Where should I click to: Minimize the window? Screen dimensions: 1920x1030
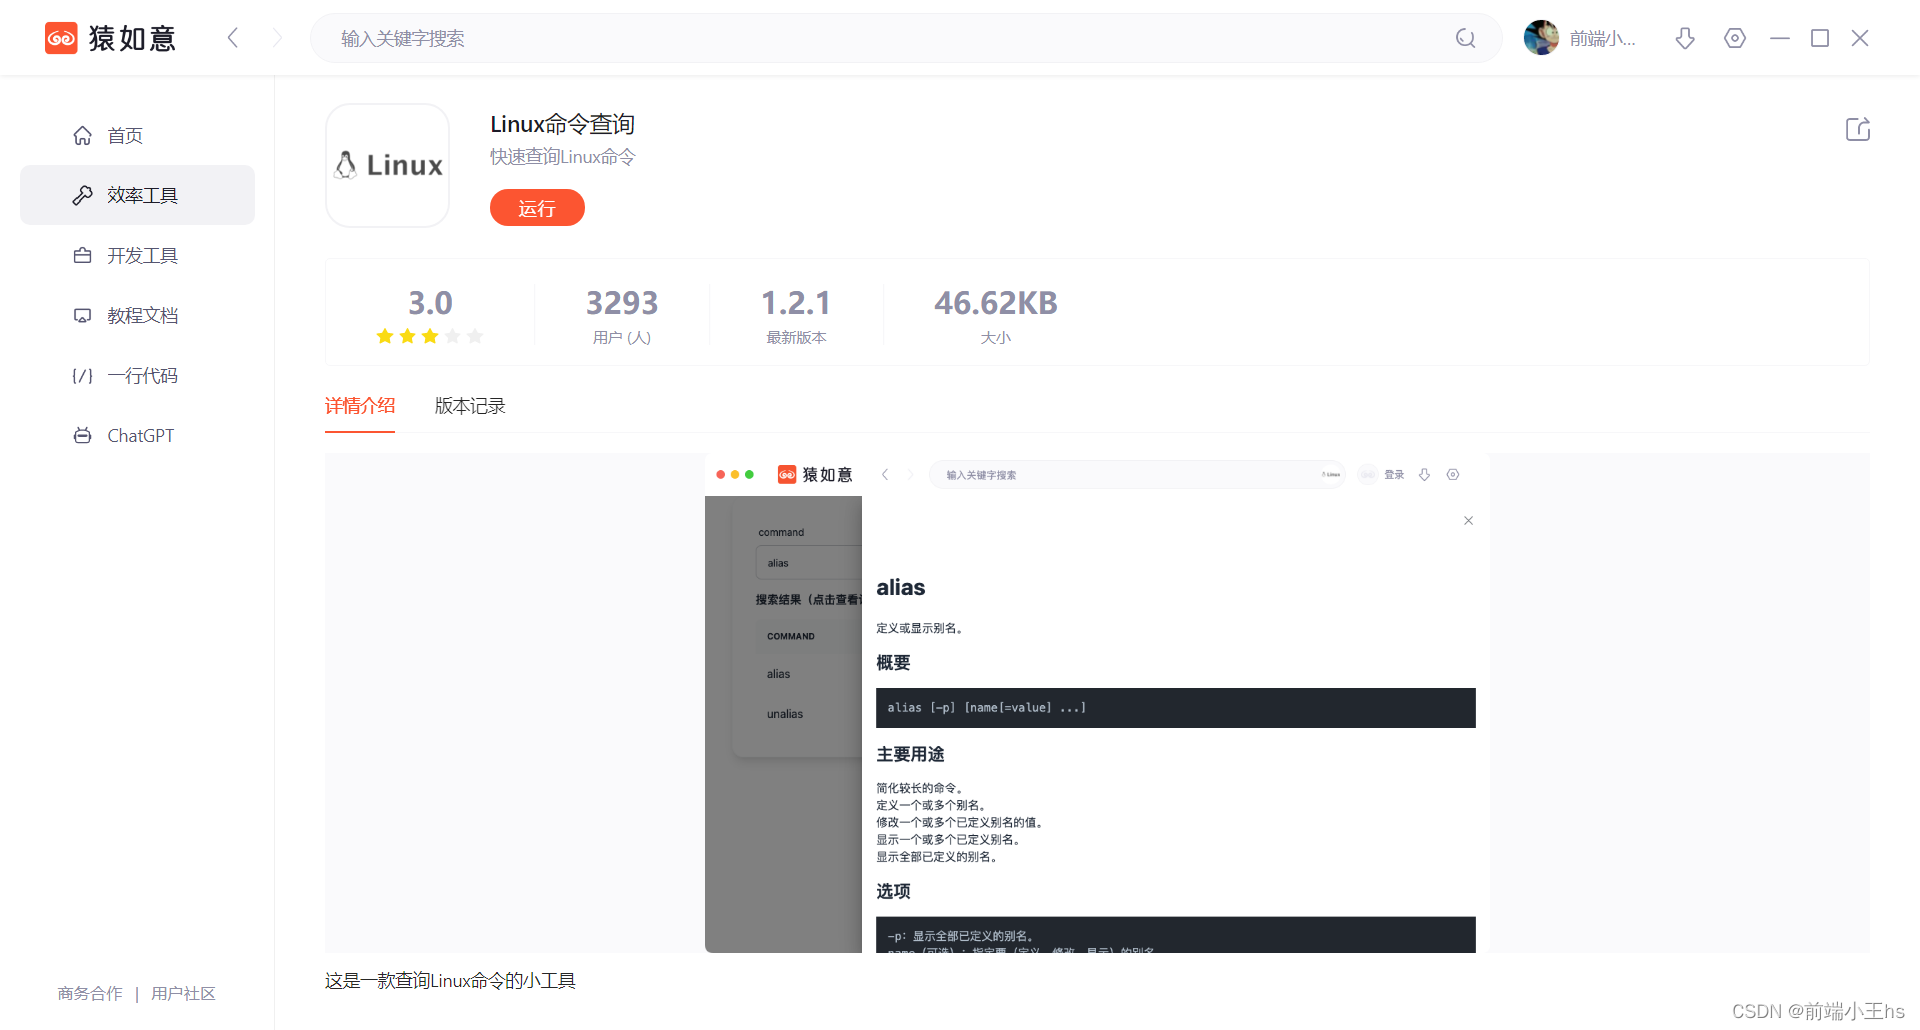pos(1780,38)
